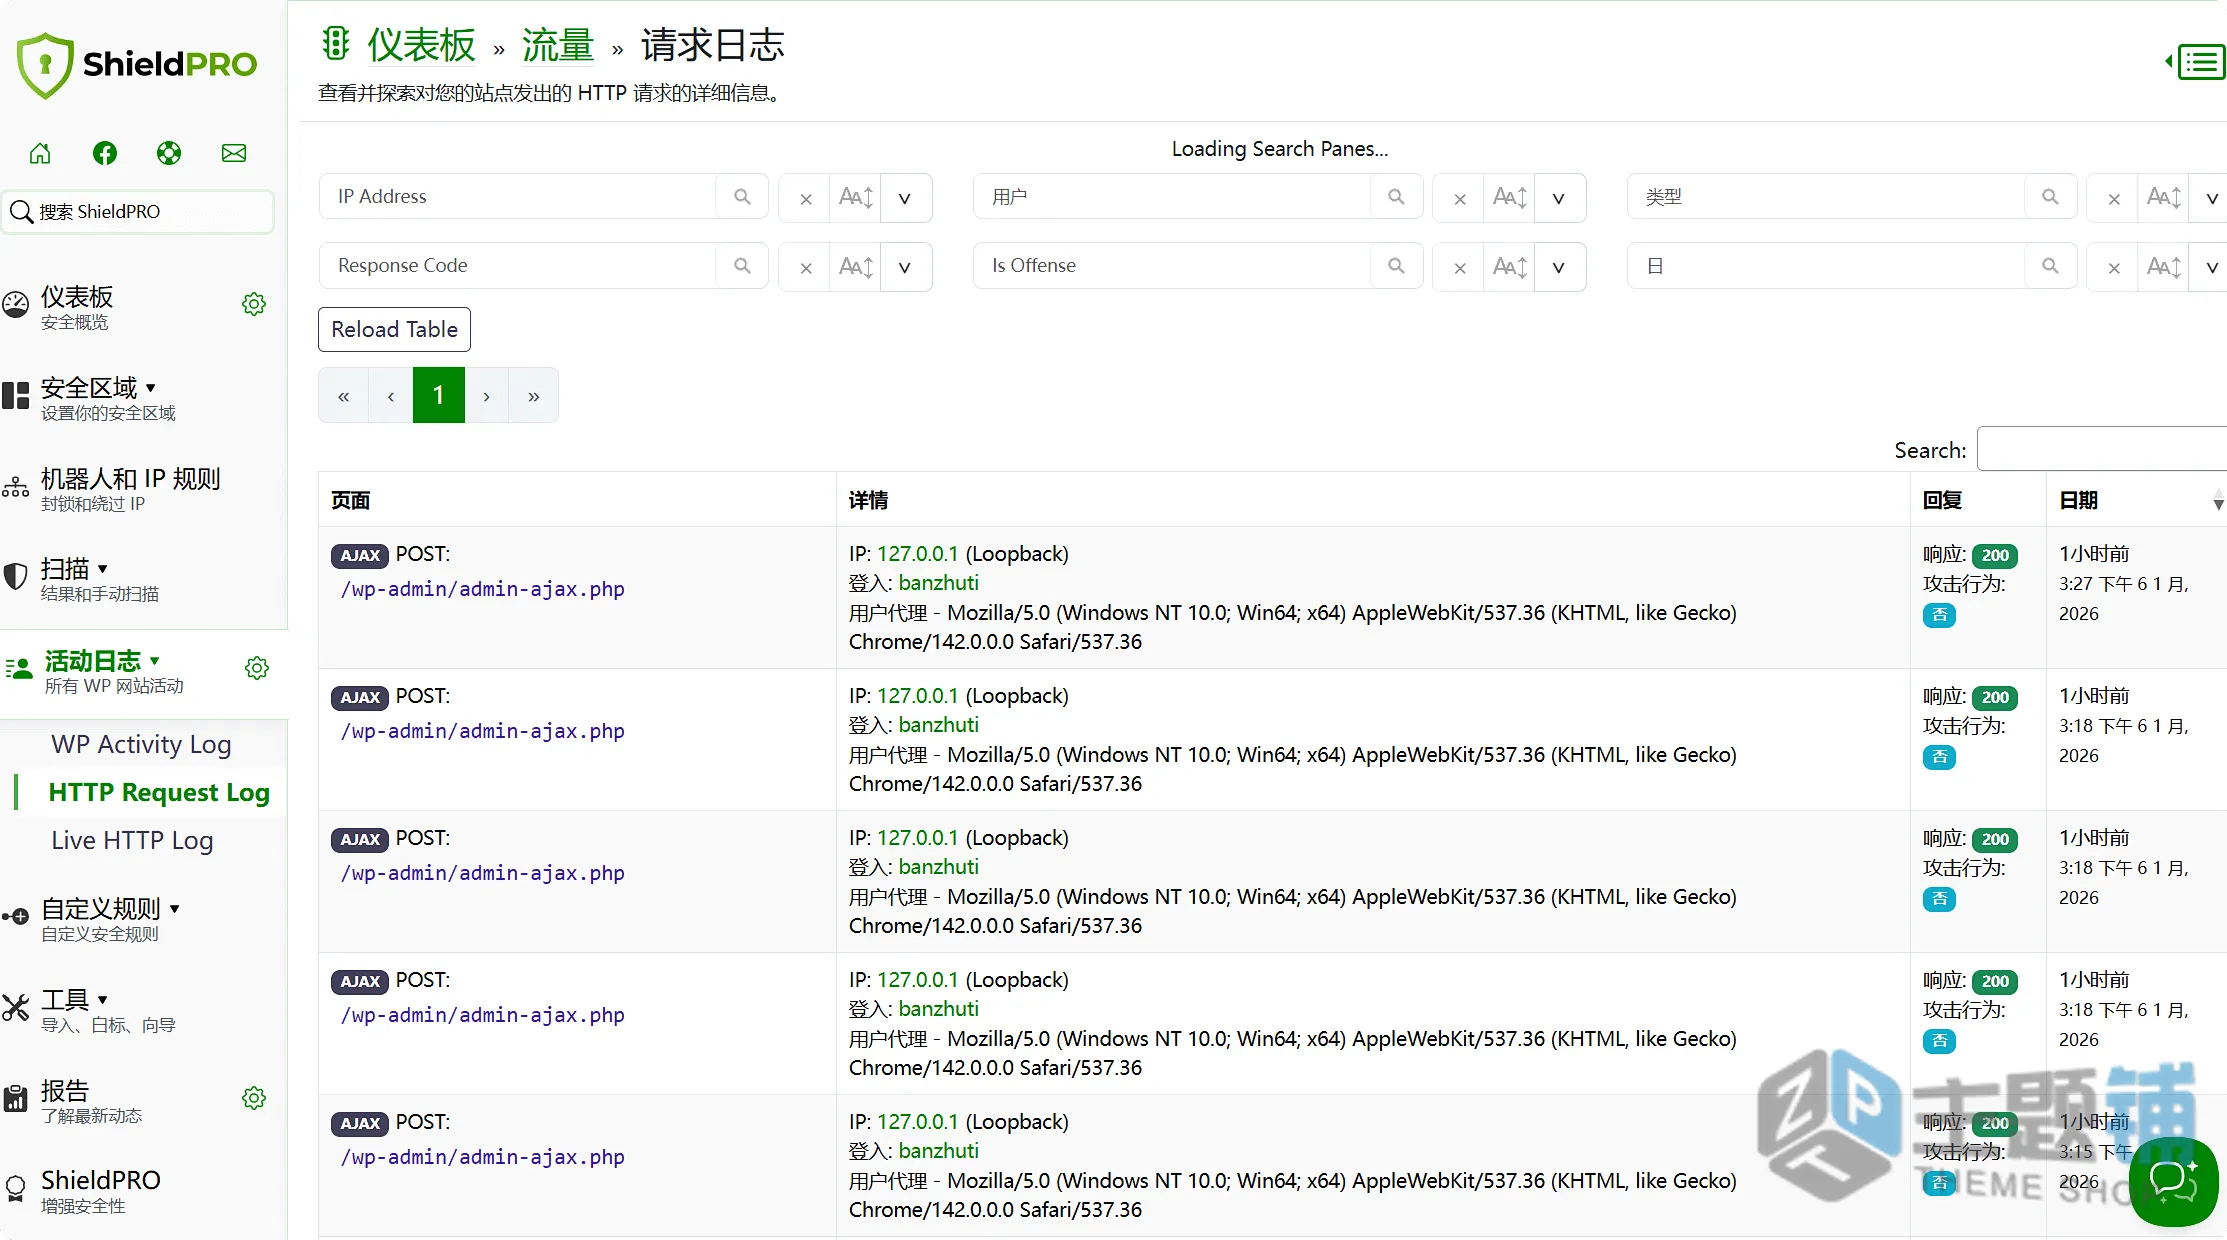
Task: Go to next page of results
Action: (487, 396)
